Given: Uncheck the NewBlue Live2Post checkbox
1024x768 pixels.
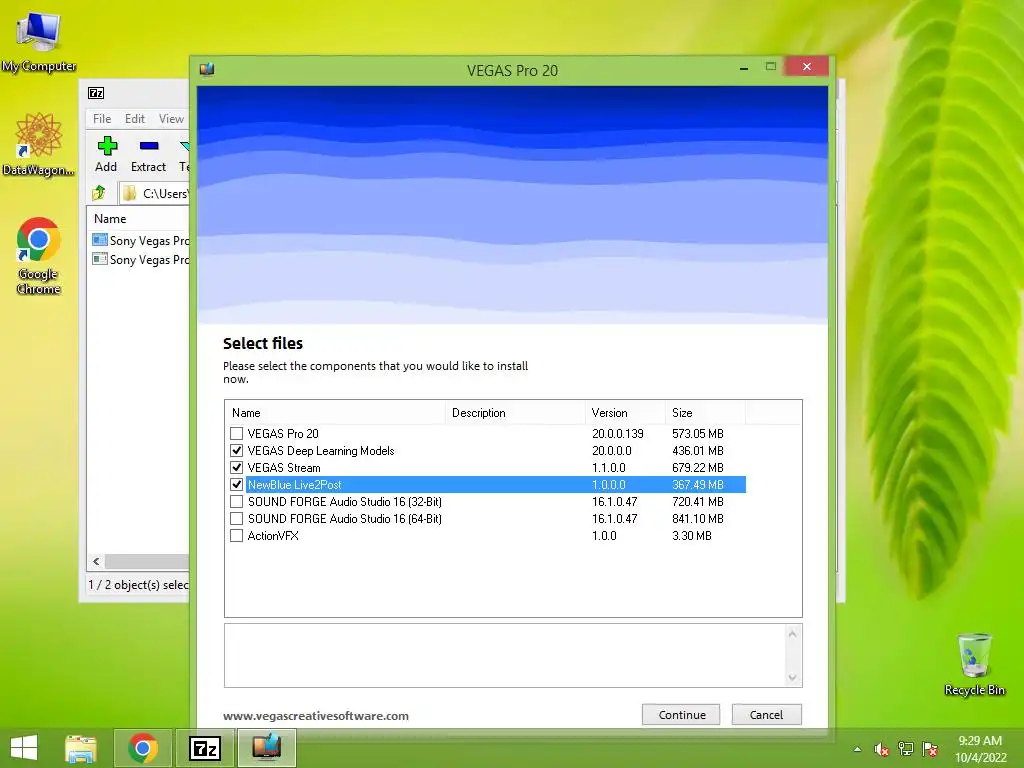Looking at the screenshot, I should pyautogui.click(x=236, y=485).
